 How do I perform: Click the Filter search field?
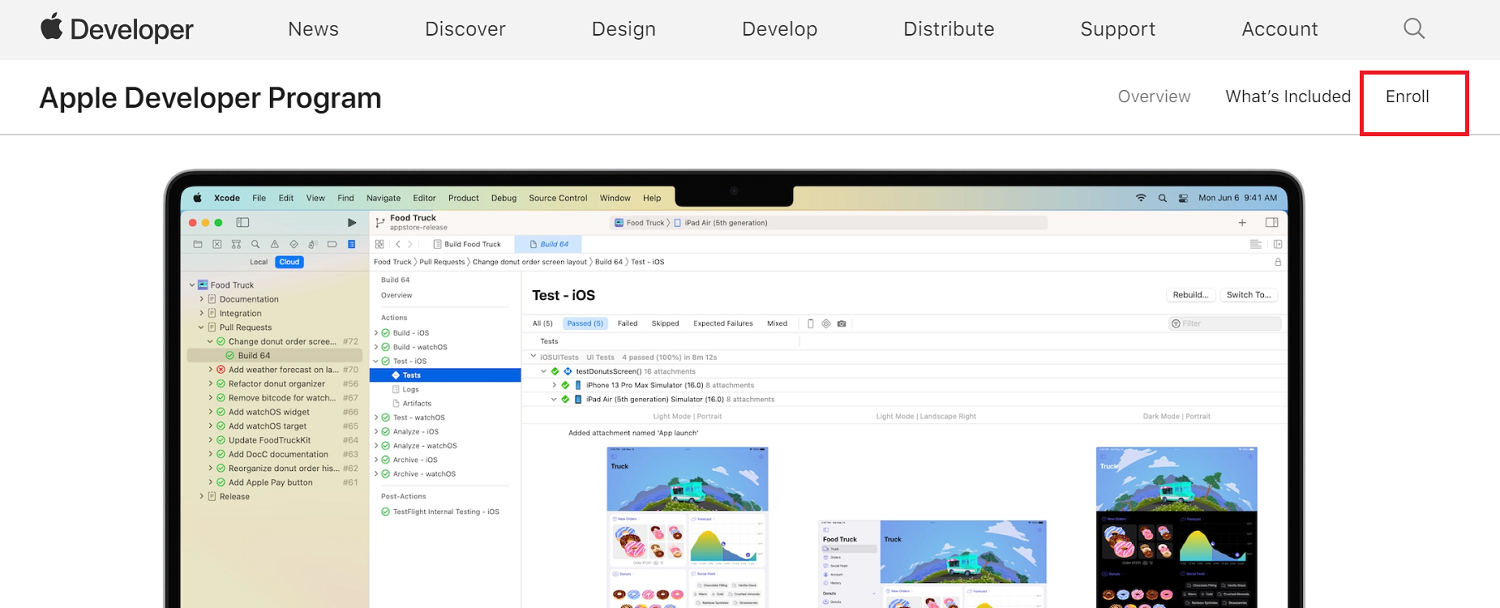(x=1225, y=323)
